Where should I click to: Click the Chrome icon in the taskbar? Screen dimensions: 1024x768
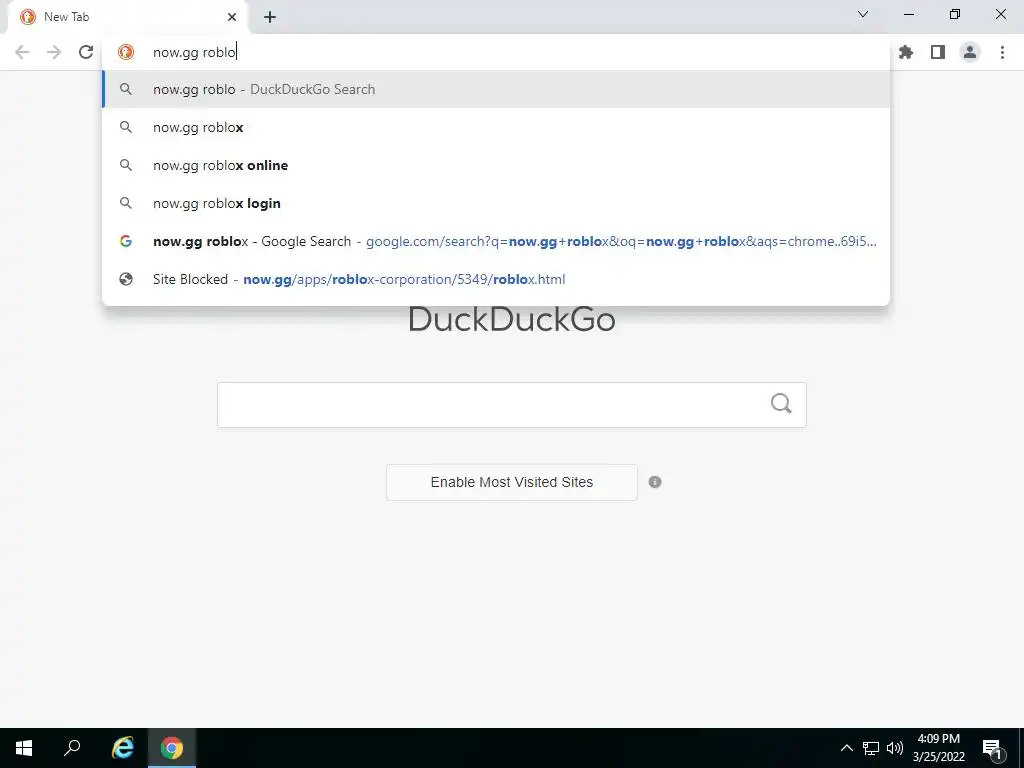(172, 748)
